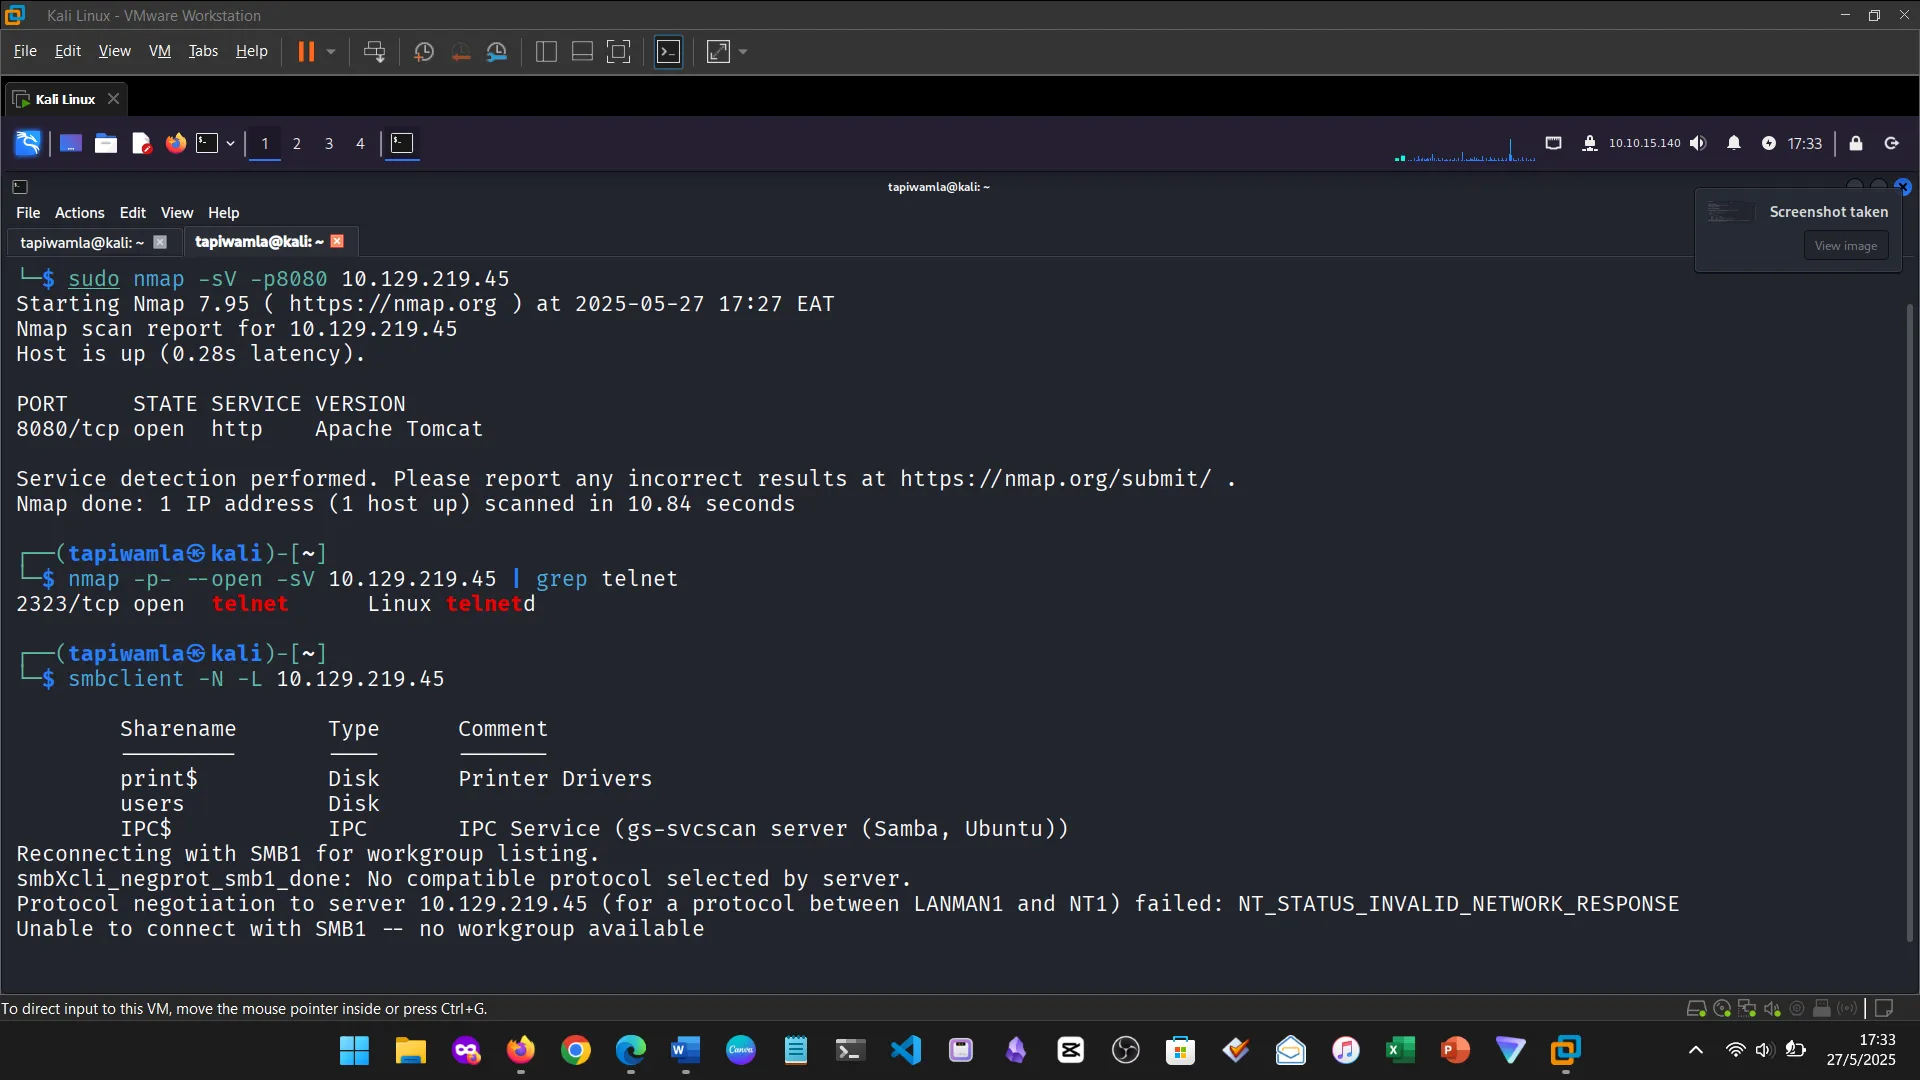Switch to workspace 3 in the panel
Screen dimensions: 1920x1080
click(x=329, y=143)
